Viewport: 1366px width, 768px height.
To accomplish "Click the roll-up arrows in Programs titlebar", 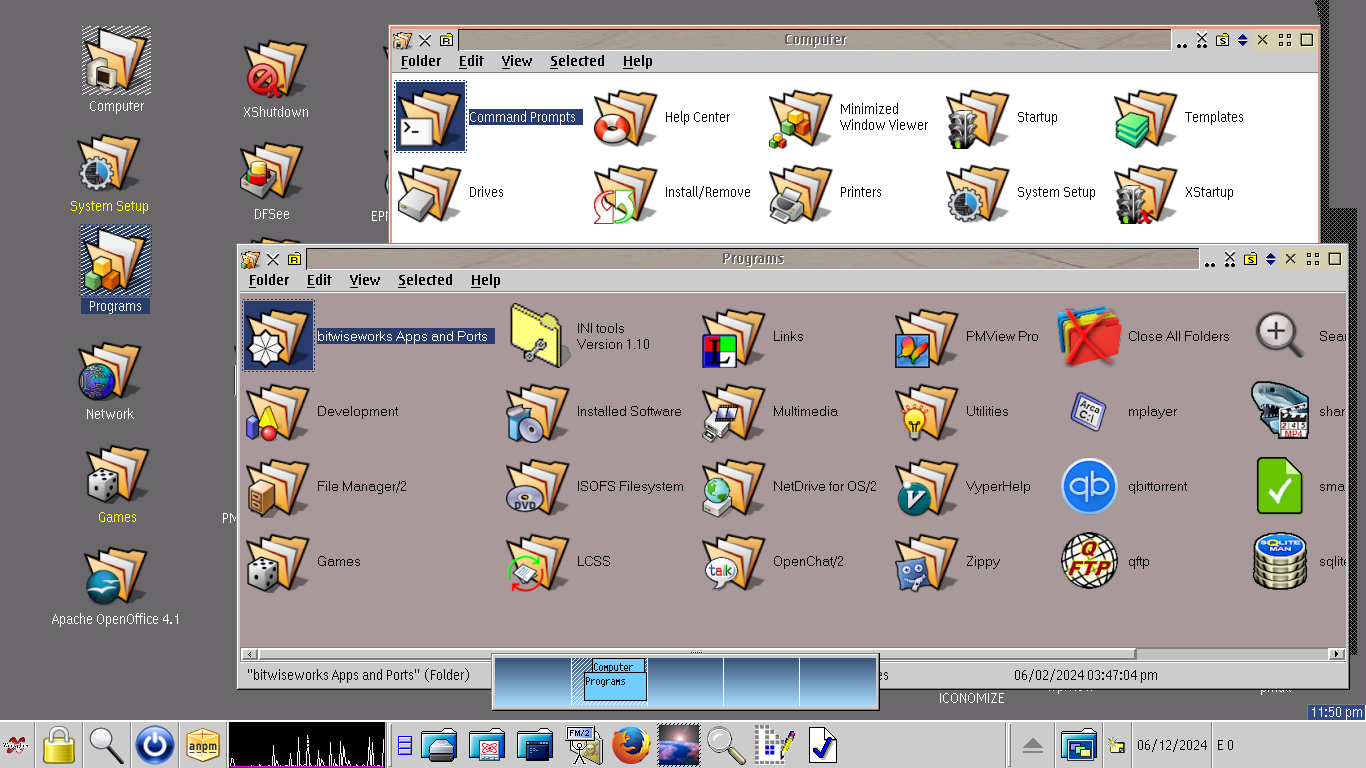I will (1270, 259).
